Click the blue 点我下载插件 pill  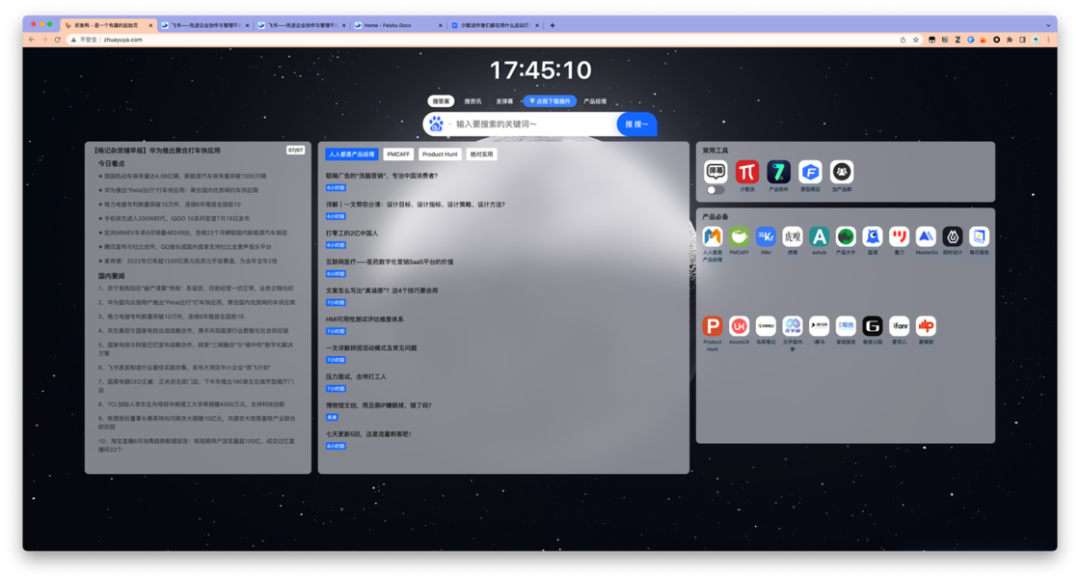click(550, 101)
